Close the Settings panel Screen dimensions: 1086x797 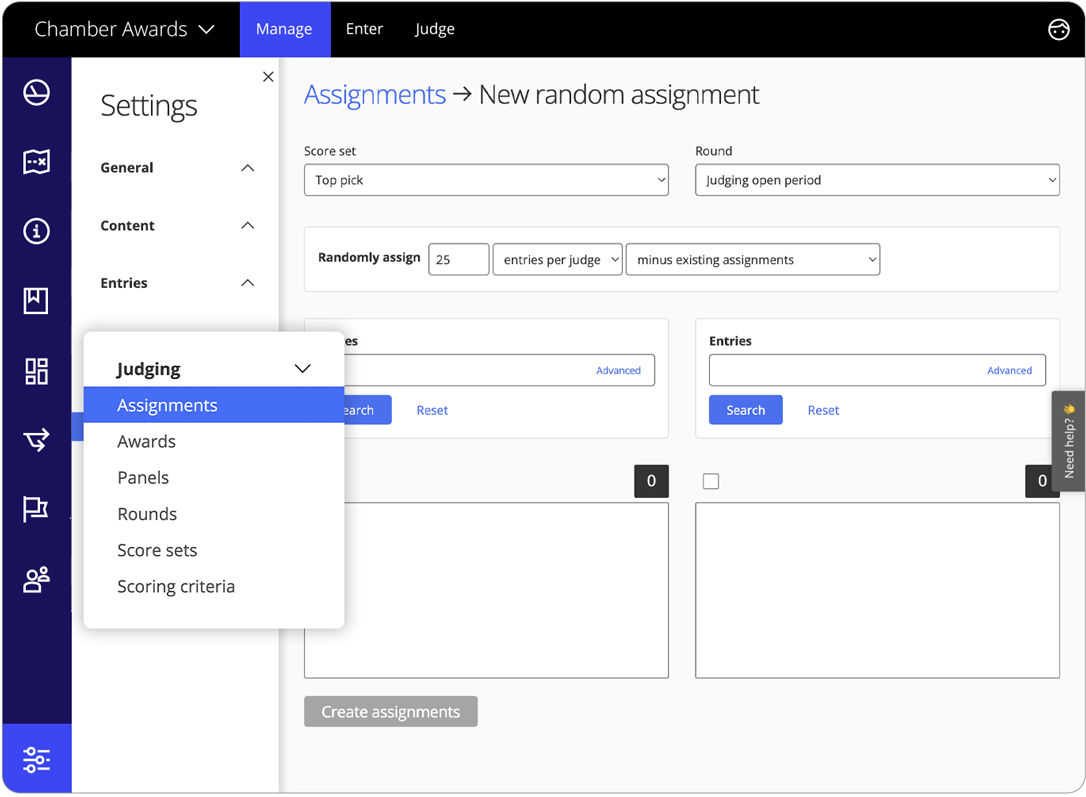[x=268, y=77]
